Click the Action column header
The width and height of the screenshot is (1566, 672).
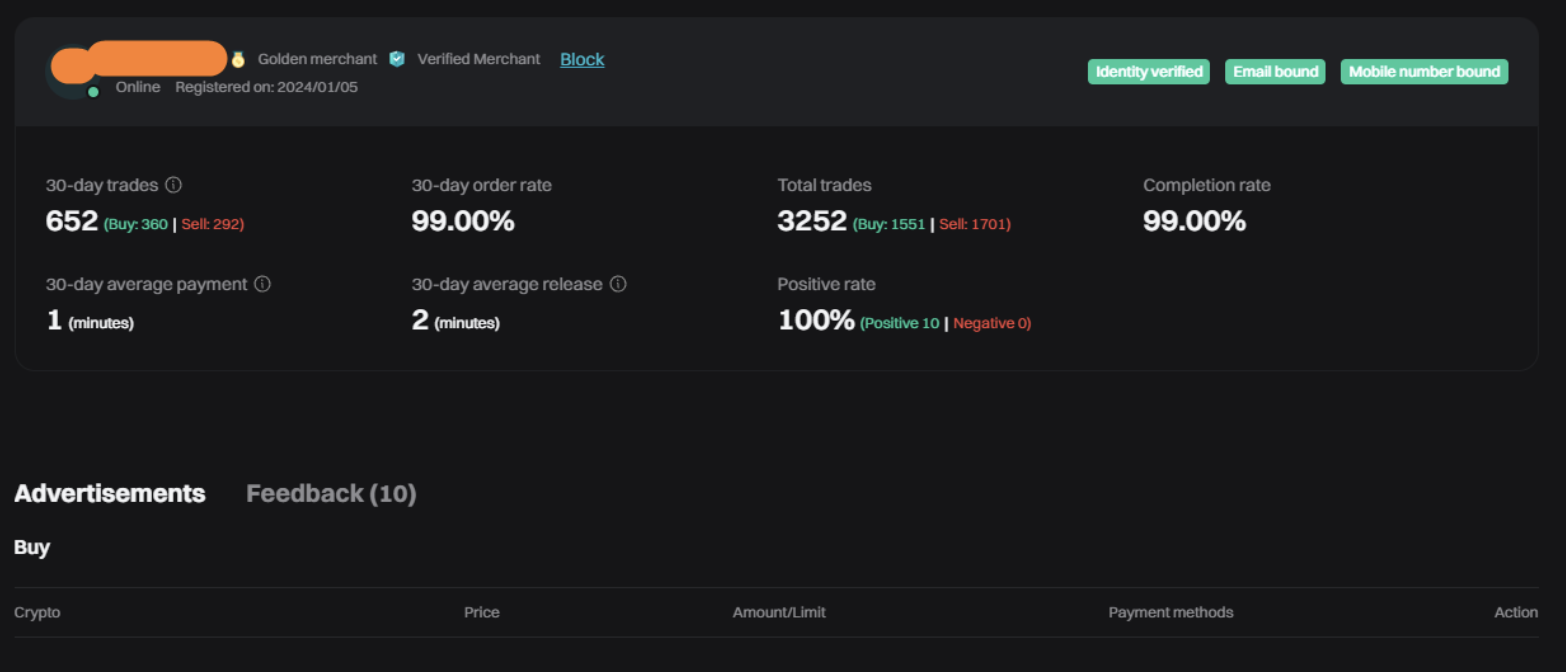point(1515,612)
